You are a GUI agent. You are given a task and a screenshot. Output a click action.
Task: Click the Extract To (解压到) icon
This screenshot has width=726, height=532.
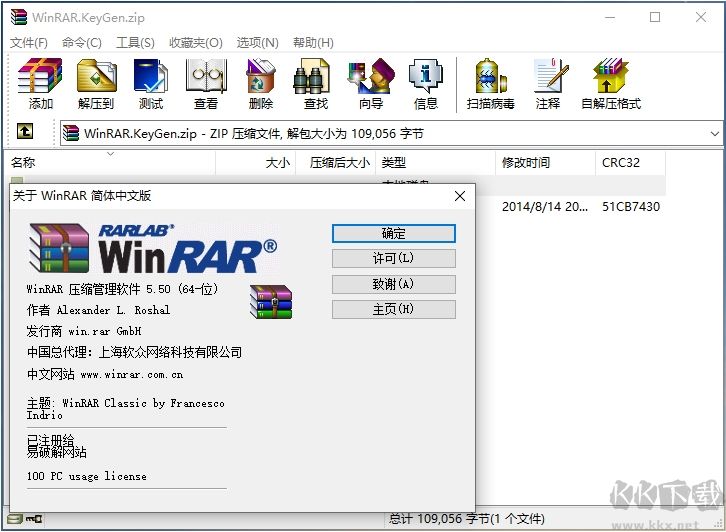[96, 84]
